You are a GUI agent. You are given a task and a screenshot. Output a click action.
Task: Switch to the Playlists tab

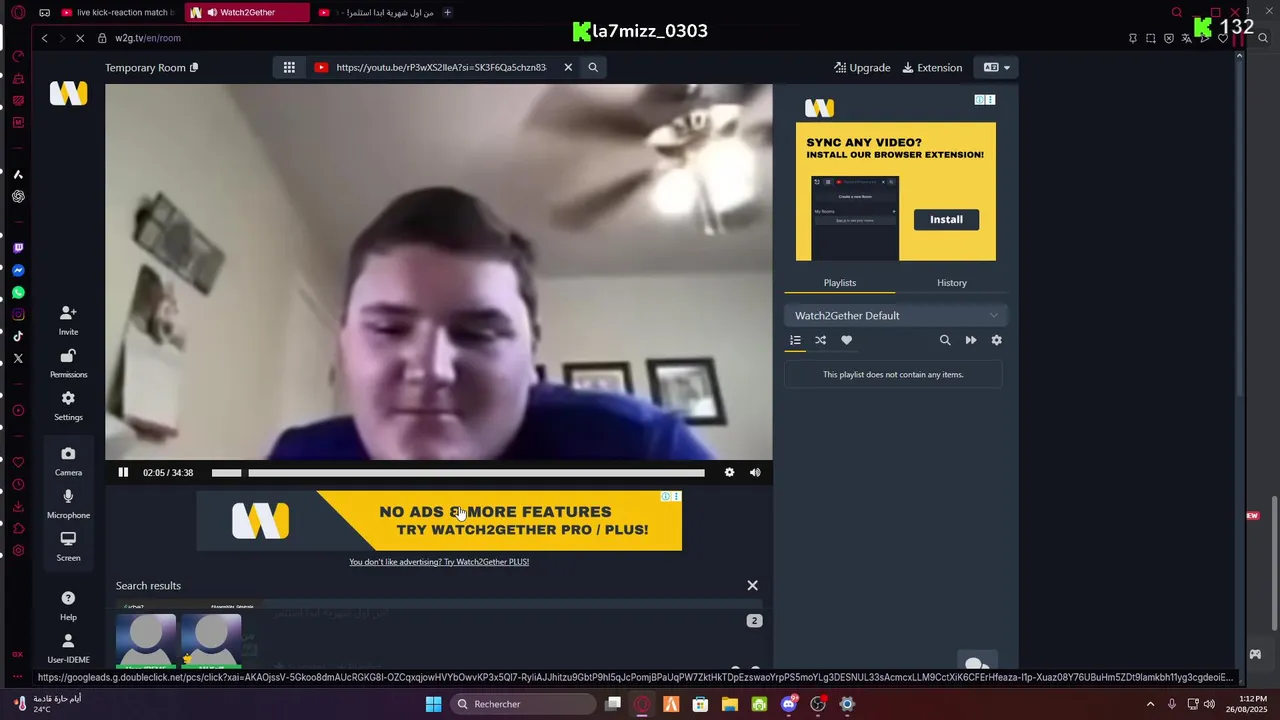point(840,283)
